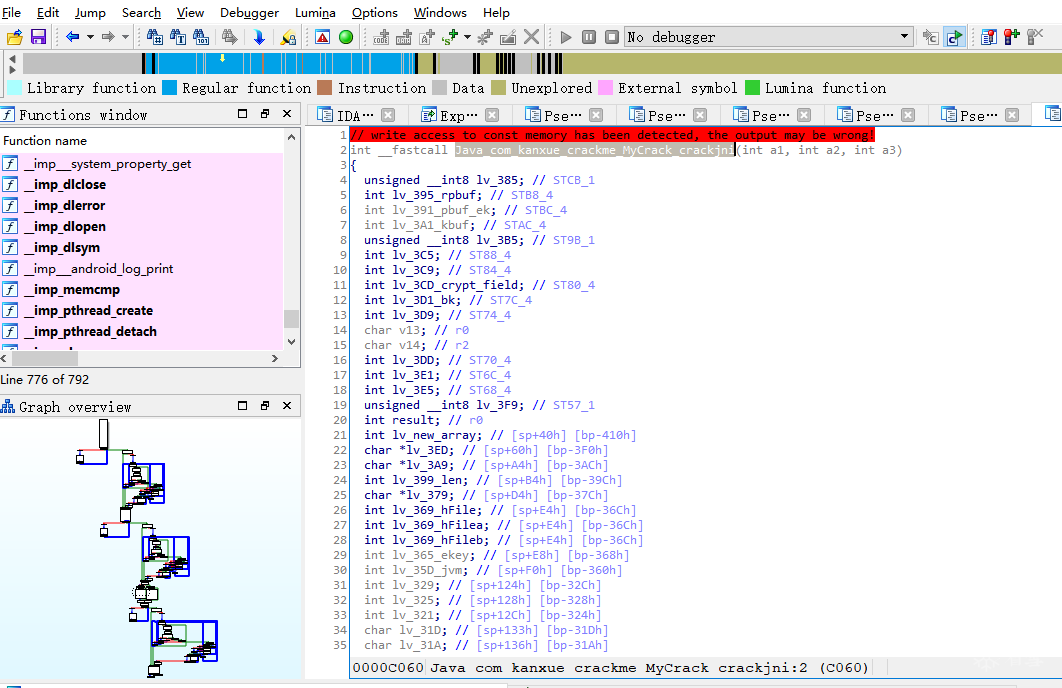
Task: Start the debugger process play button
Action: coord(566,37)
